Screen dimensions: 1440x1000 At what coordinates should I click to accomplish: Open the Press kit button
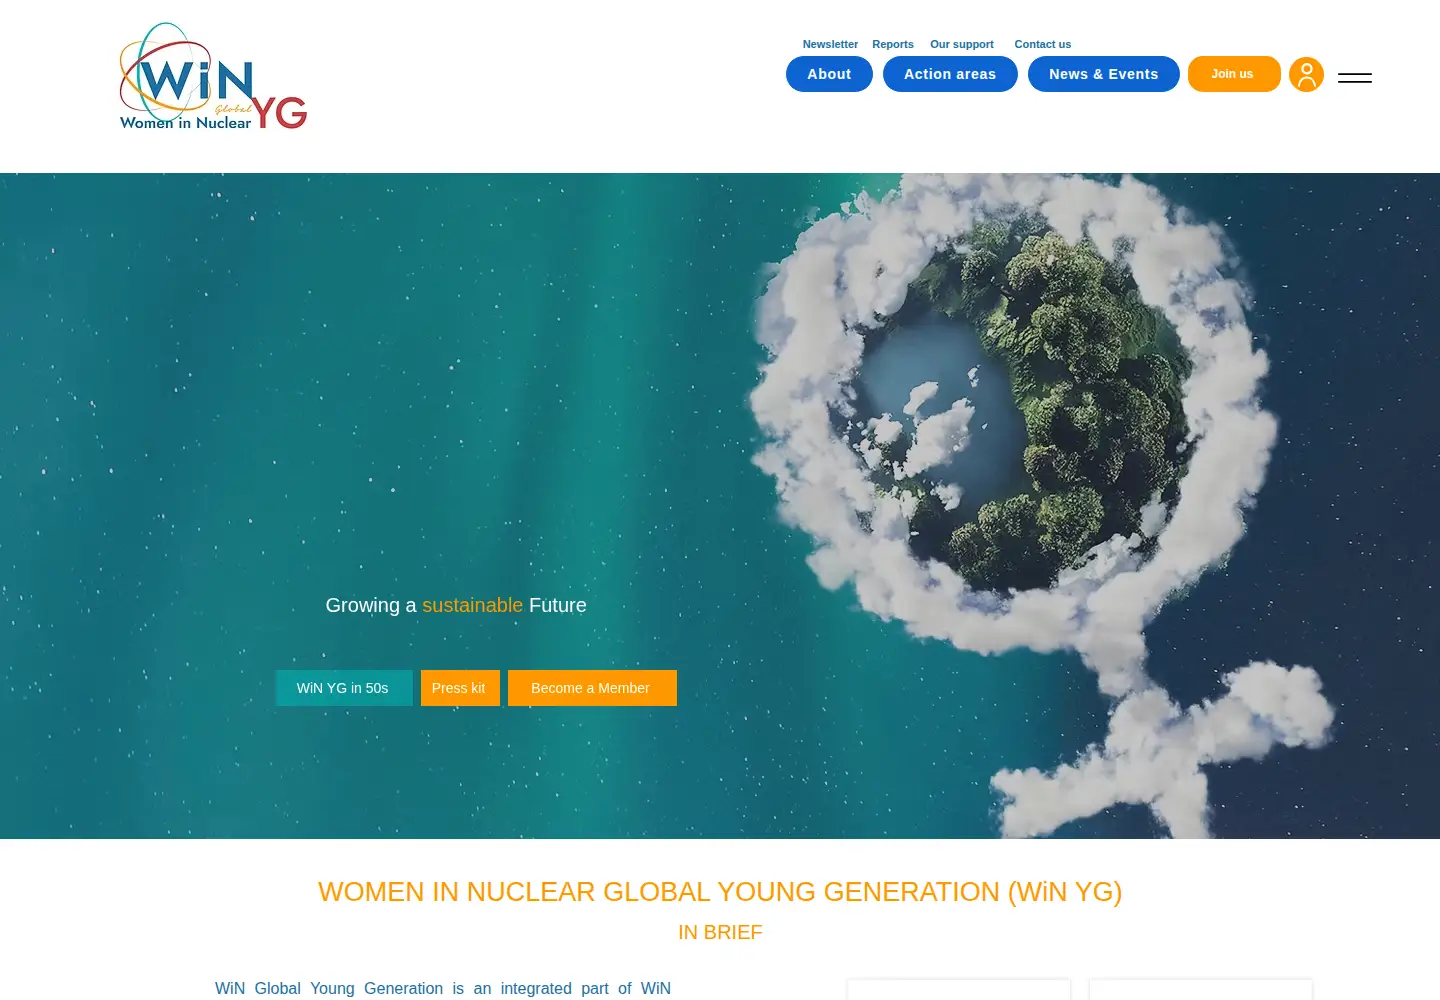coord(460,688)
